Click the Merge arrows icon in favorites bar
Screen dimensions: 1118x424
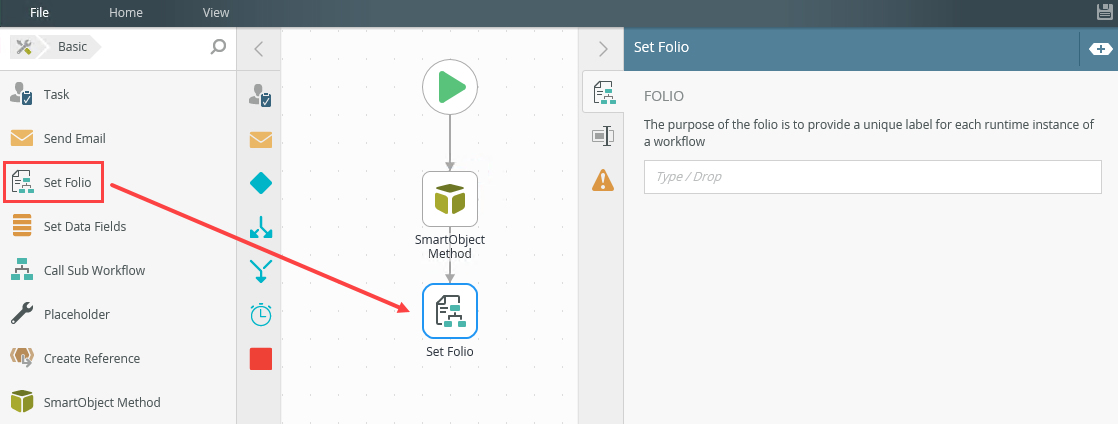click(260, 271)
